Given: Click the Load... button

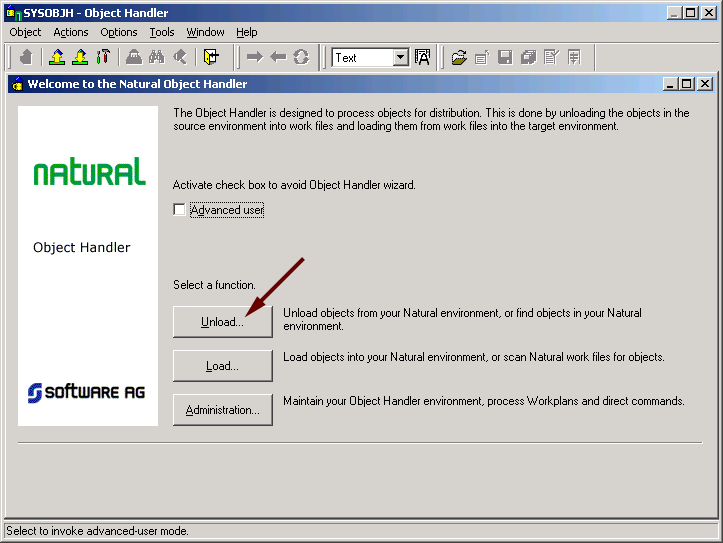Looking at the screenshot, I should click(223, 366).
